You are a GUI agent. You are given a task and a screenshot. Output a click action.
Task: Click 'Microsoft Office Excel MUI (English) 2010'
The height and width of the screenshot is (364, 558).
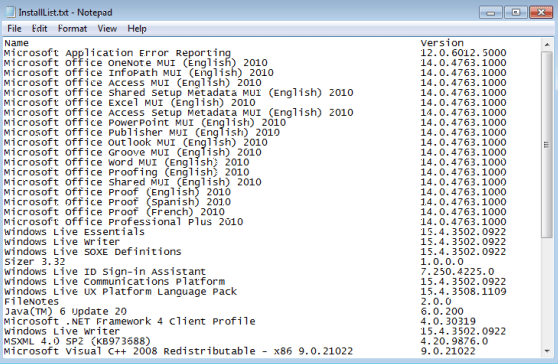[x=130, y=103]
